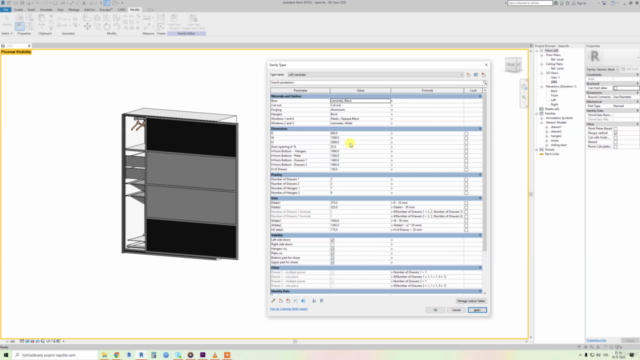Click Move Parameter Down icon
The image size is (640, 360).
click(x=303, y=301)
